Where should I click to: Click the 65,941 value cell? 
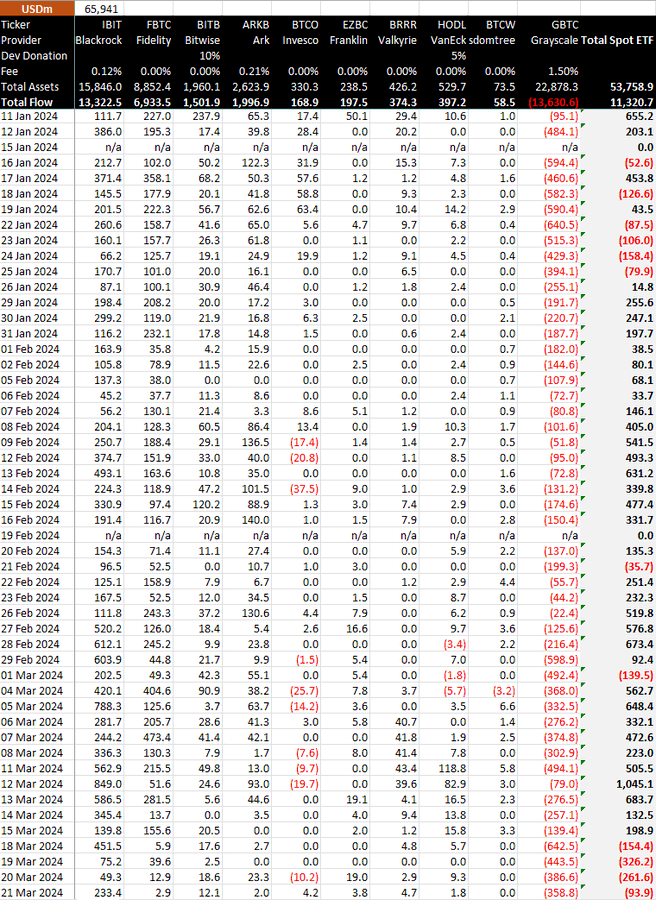(x=101, y=9)
